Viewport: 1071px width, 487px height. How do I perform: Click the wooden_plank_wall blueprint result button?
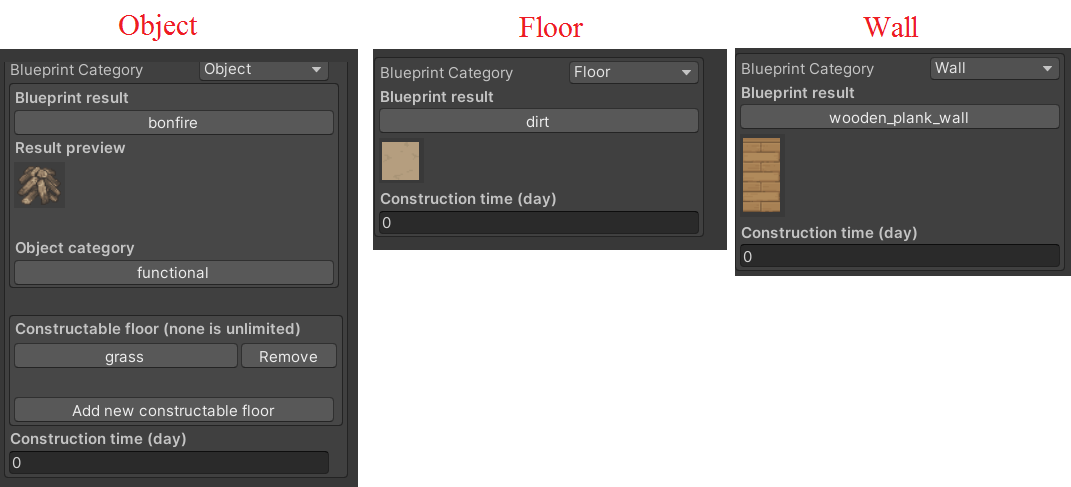899,117
